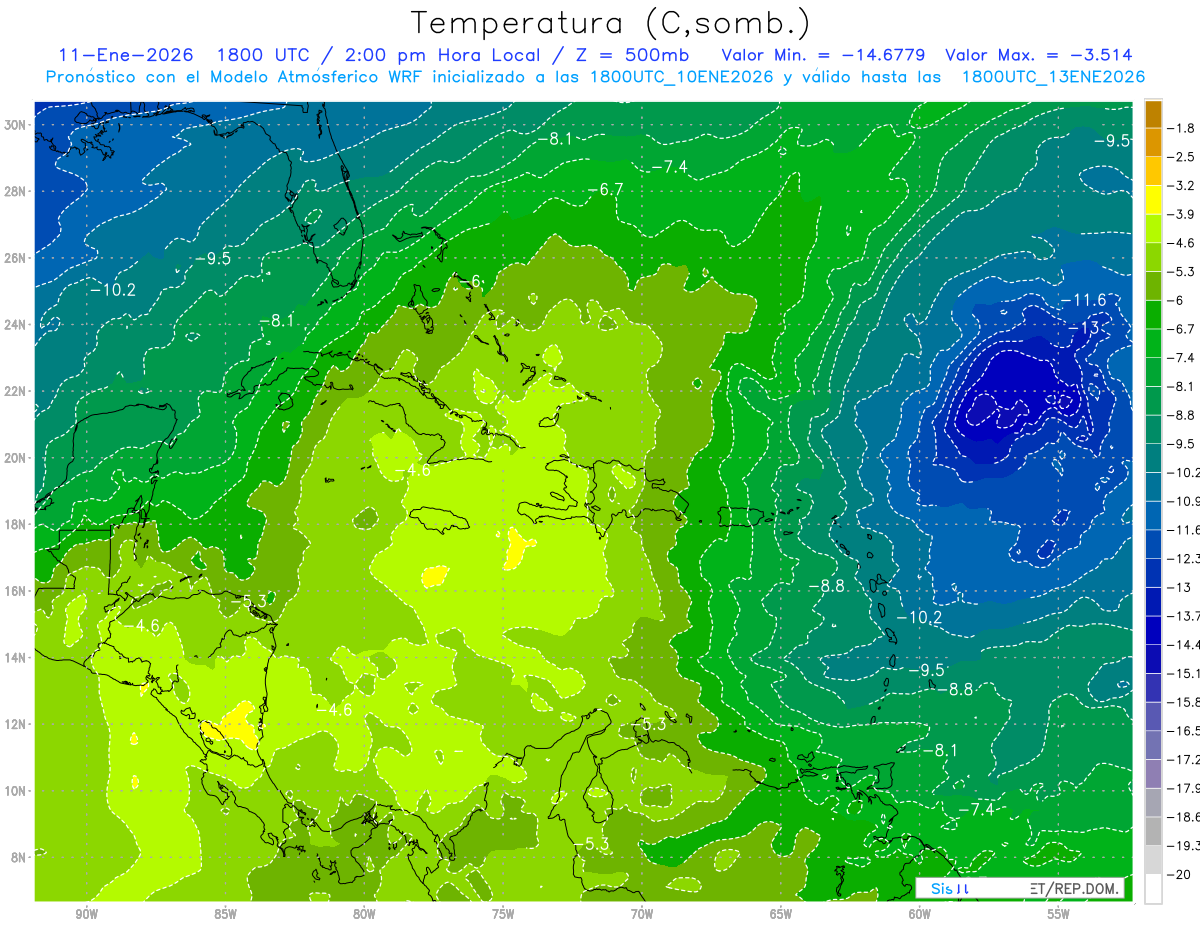Image resolution: width=1200 pixels, height=927 pixels.
Task: Click the colorbar value '-1.8'
Action: [x=1181, y=128]
